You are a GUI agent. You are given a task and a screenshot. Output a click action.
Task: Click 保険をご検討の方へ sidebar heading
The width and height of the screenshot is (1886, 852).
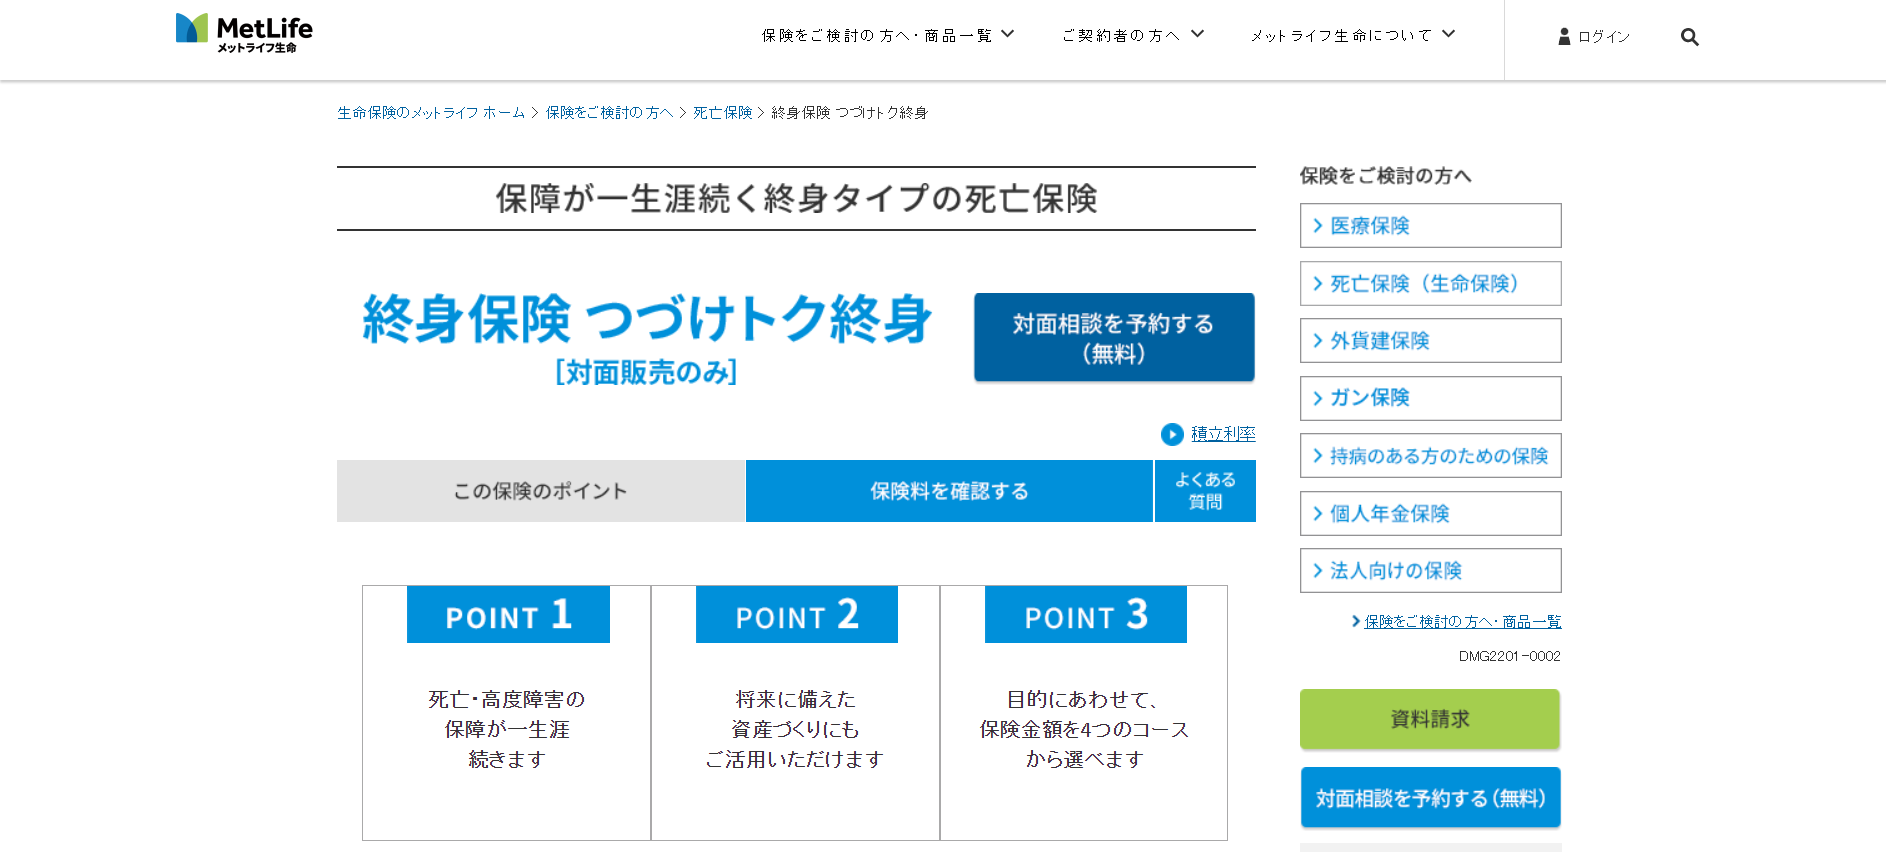click(1385, 176)
